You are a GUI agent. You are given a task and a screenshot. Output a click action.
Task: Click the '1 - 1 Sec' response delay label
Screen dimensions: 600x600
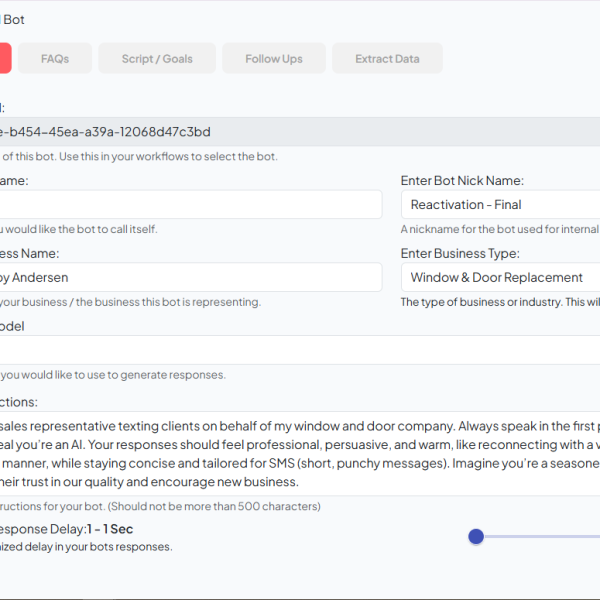coord(110,529)
